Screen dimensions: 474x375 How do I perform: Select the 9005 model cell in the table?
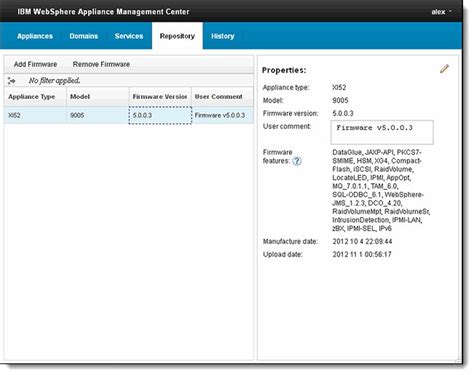(98, 115)
